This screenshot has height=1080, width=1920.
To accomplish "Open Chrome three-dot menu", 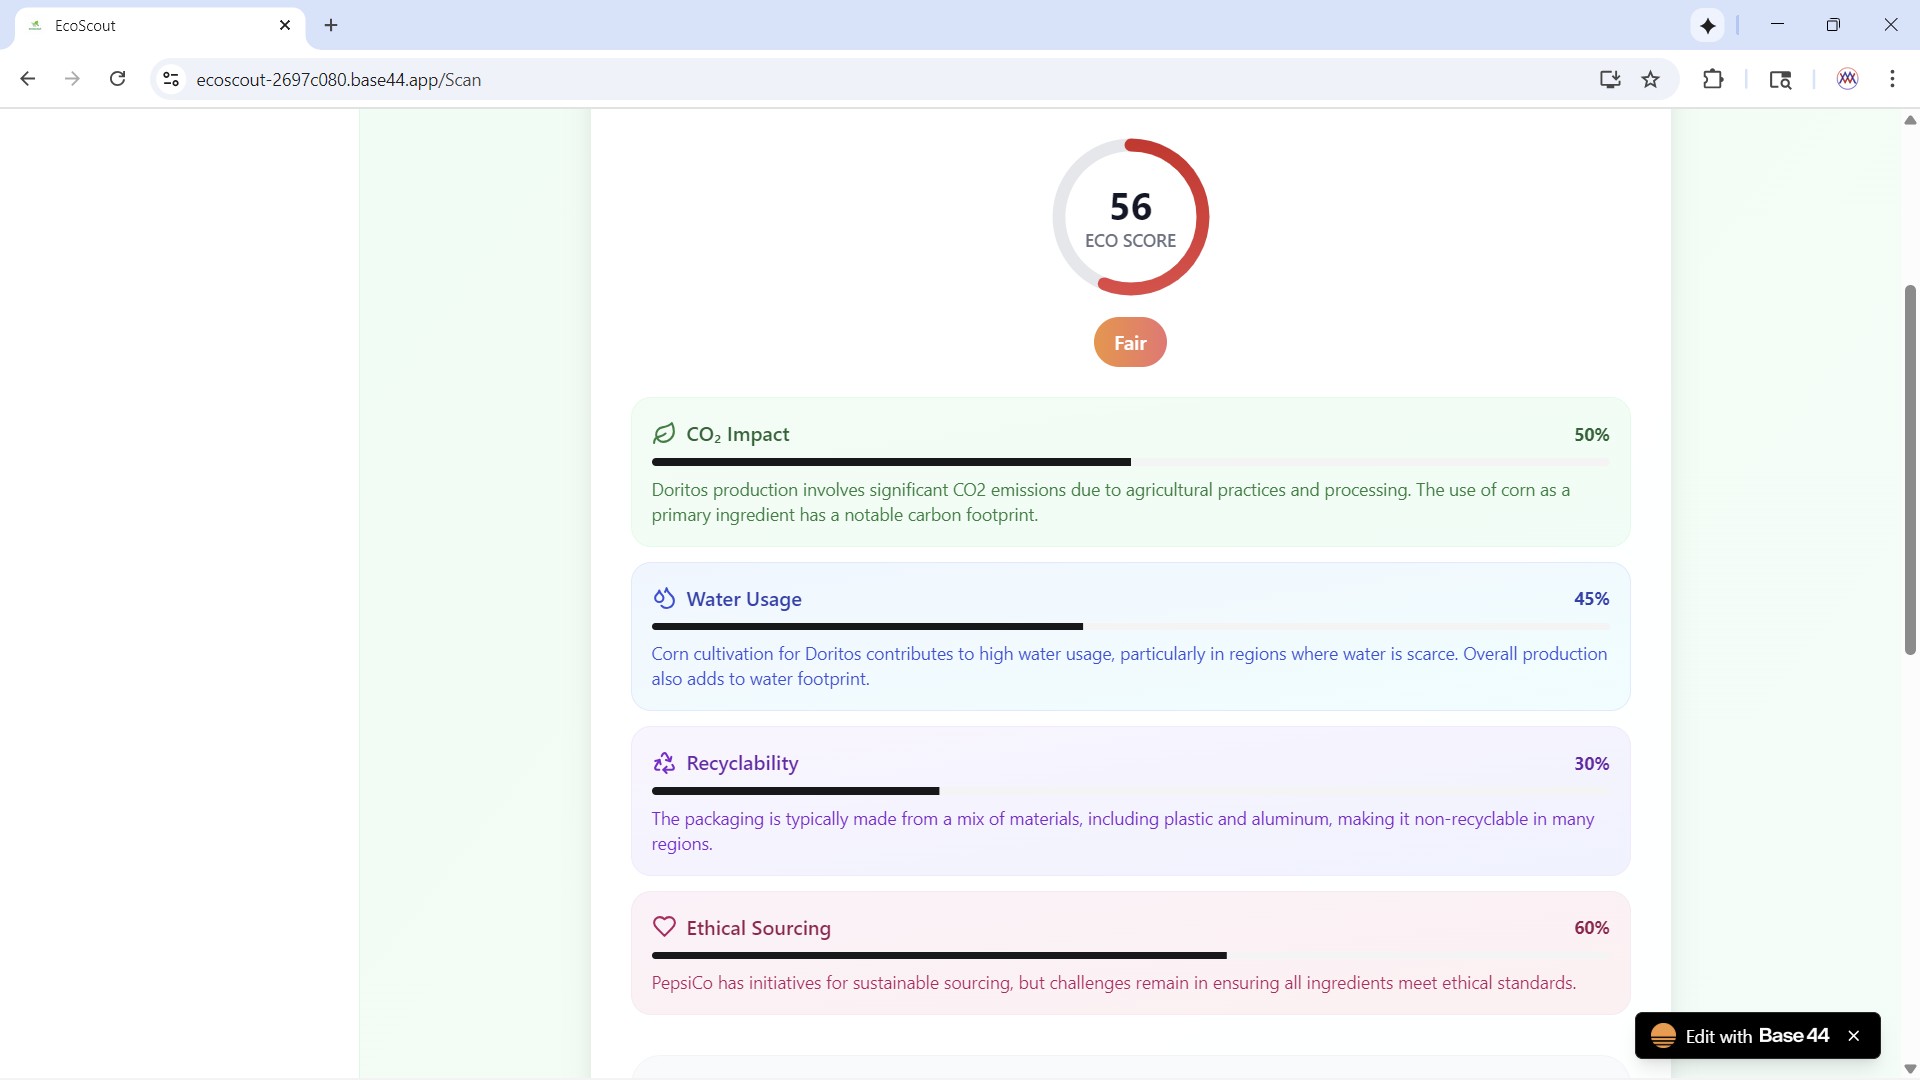I will (1892, 79).
